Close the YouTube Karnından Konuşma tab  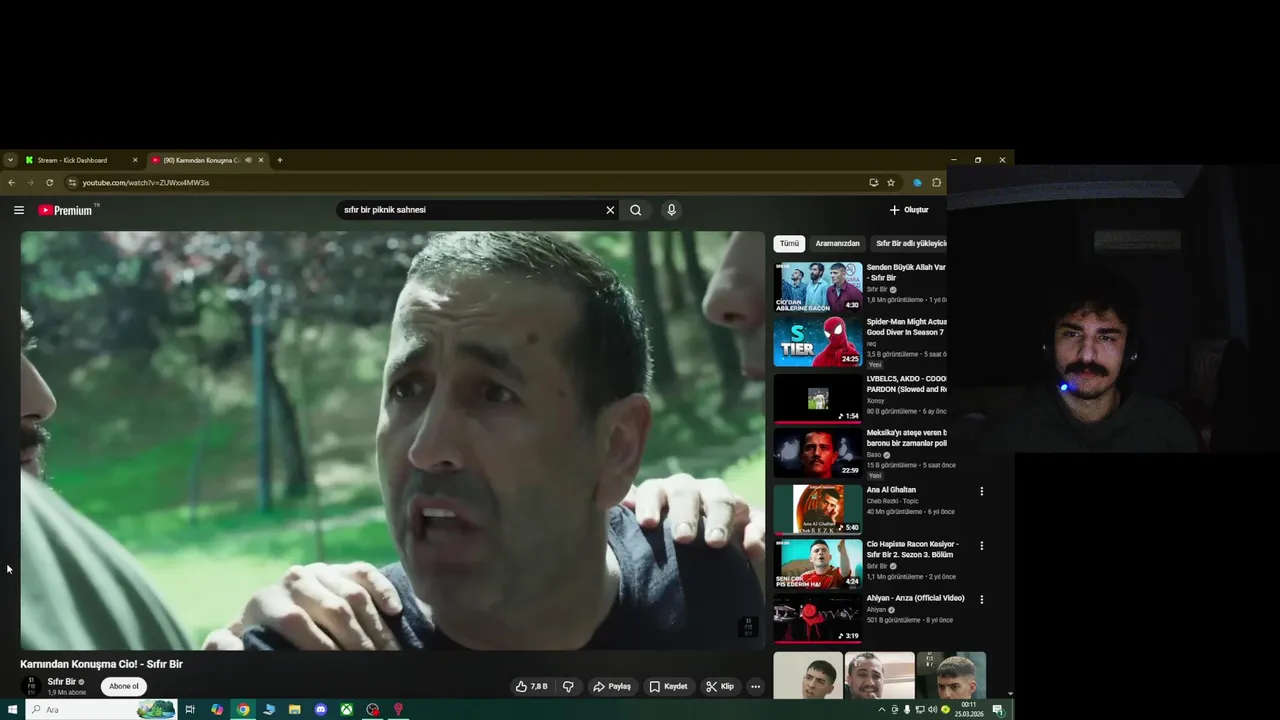coord(261,160)
